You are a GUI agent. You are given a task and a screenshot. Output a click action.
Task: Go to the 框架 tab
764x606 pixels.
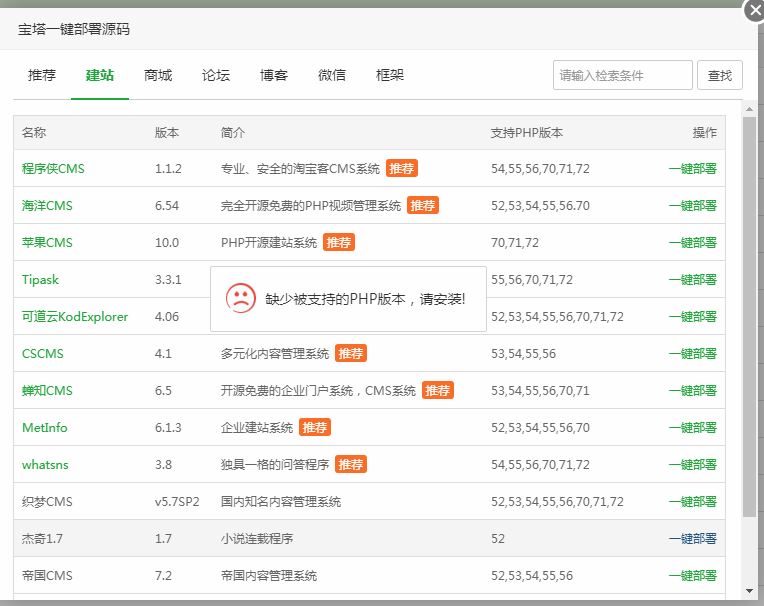(x=390, y=76)
